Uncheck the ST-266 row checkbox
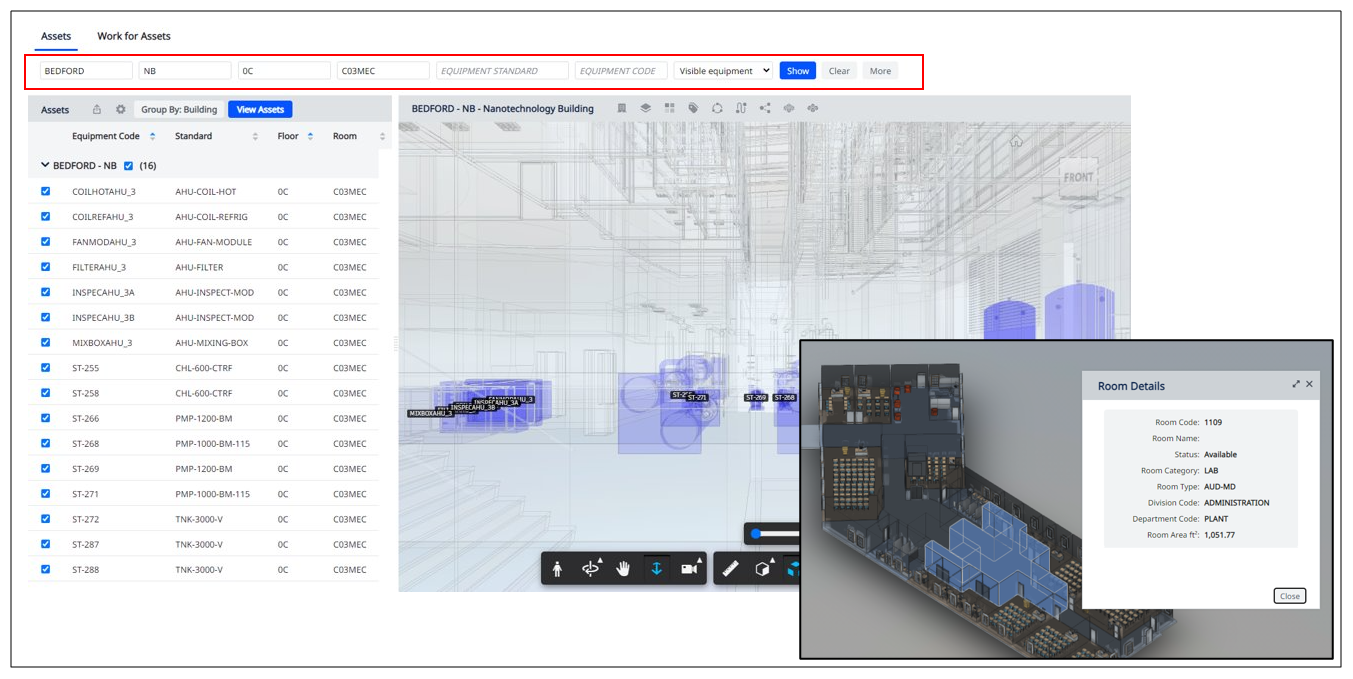Viewport: 1353px width, 679px height. click(45, 418)
